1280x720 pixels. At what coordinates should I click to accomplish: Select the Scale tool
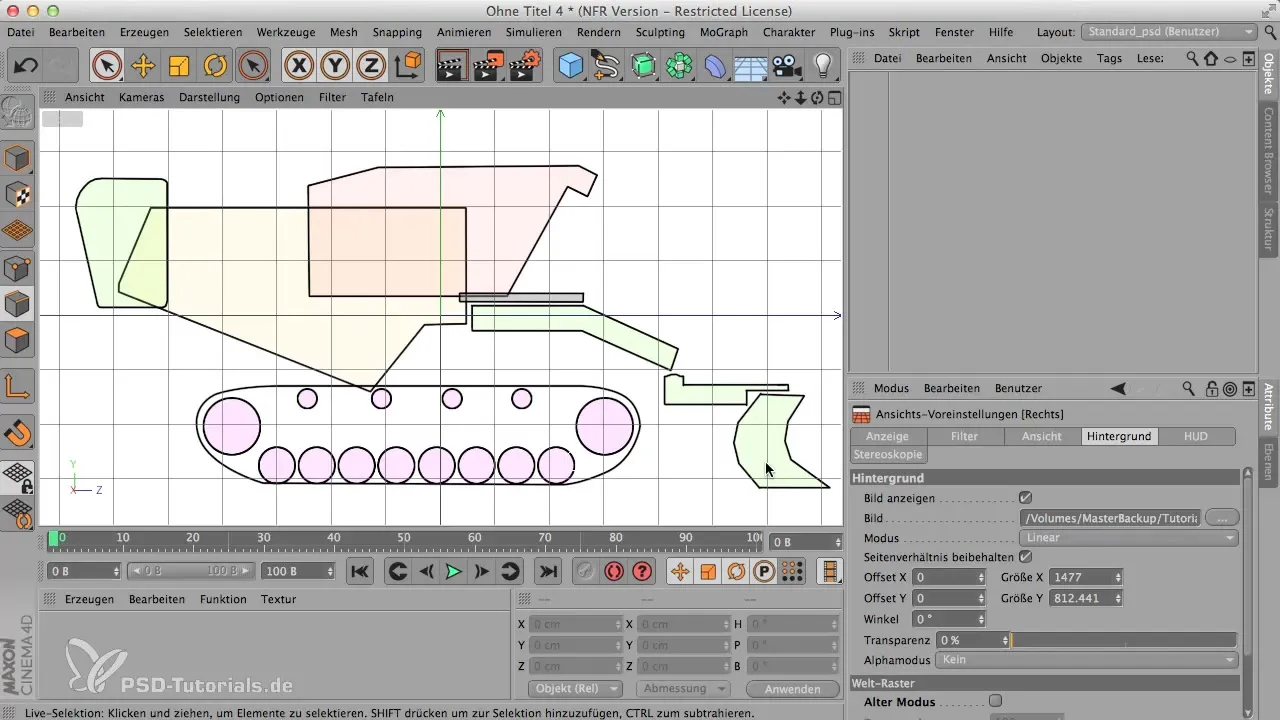coord(179,66)
